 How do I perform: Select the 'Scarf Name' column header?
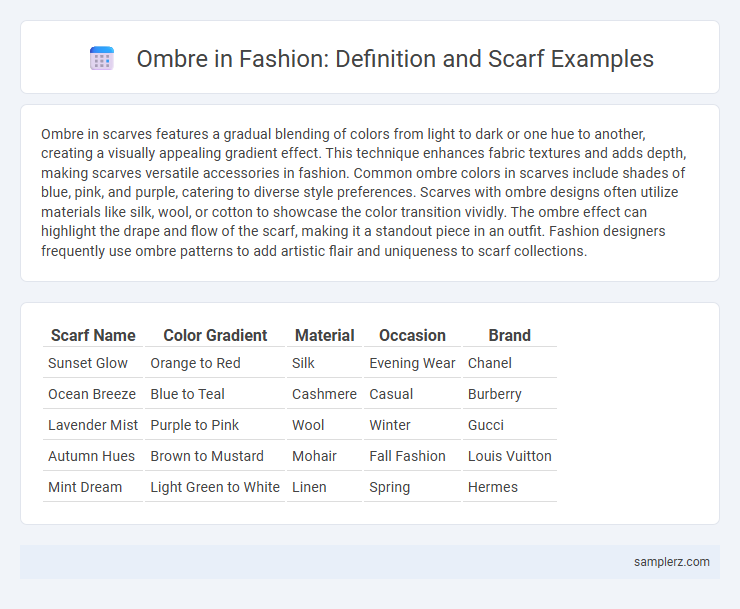pyautogui.click(x=93, y=335)
